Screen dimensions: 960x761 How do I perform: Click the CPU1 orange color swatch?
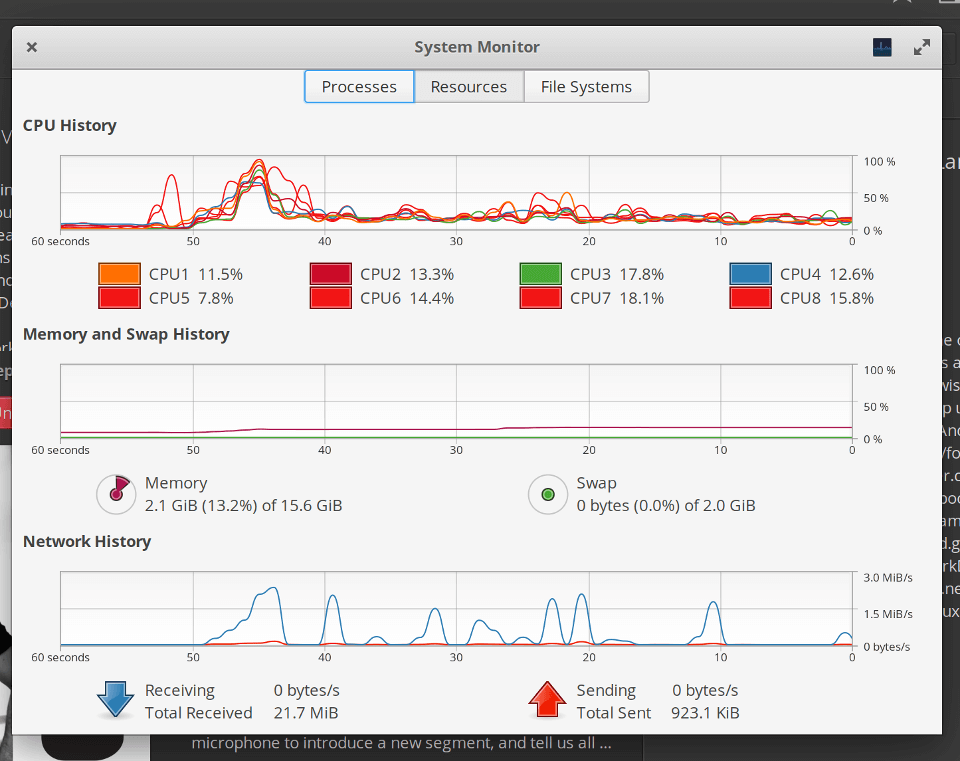tap(119, 274)
